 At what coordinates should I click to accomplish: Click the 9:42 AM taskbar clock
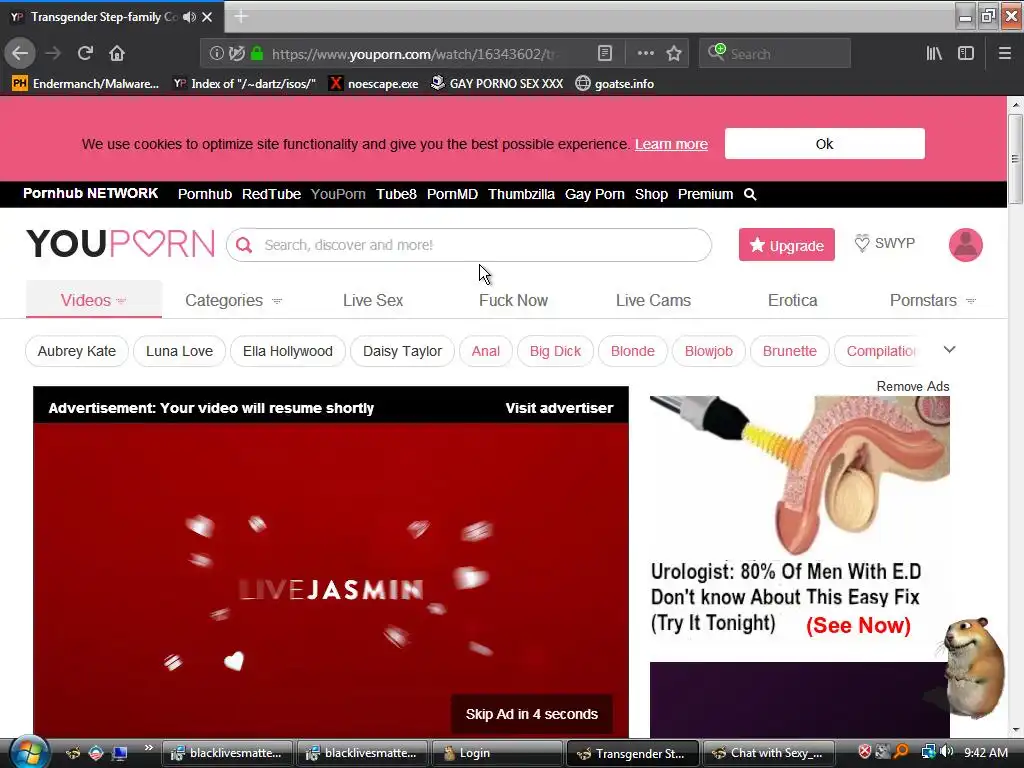click(985, 752)
